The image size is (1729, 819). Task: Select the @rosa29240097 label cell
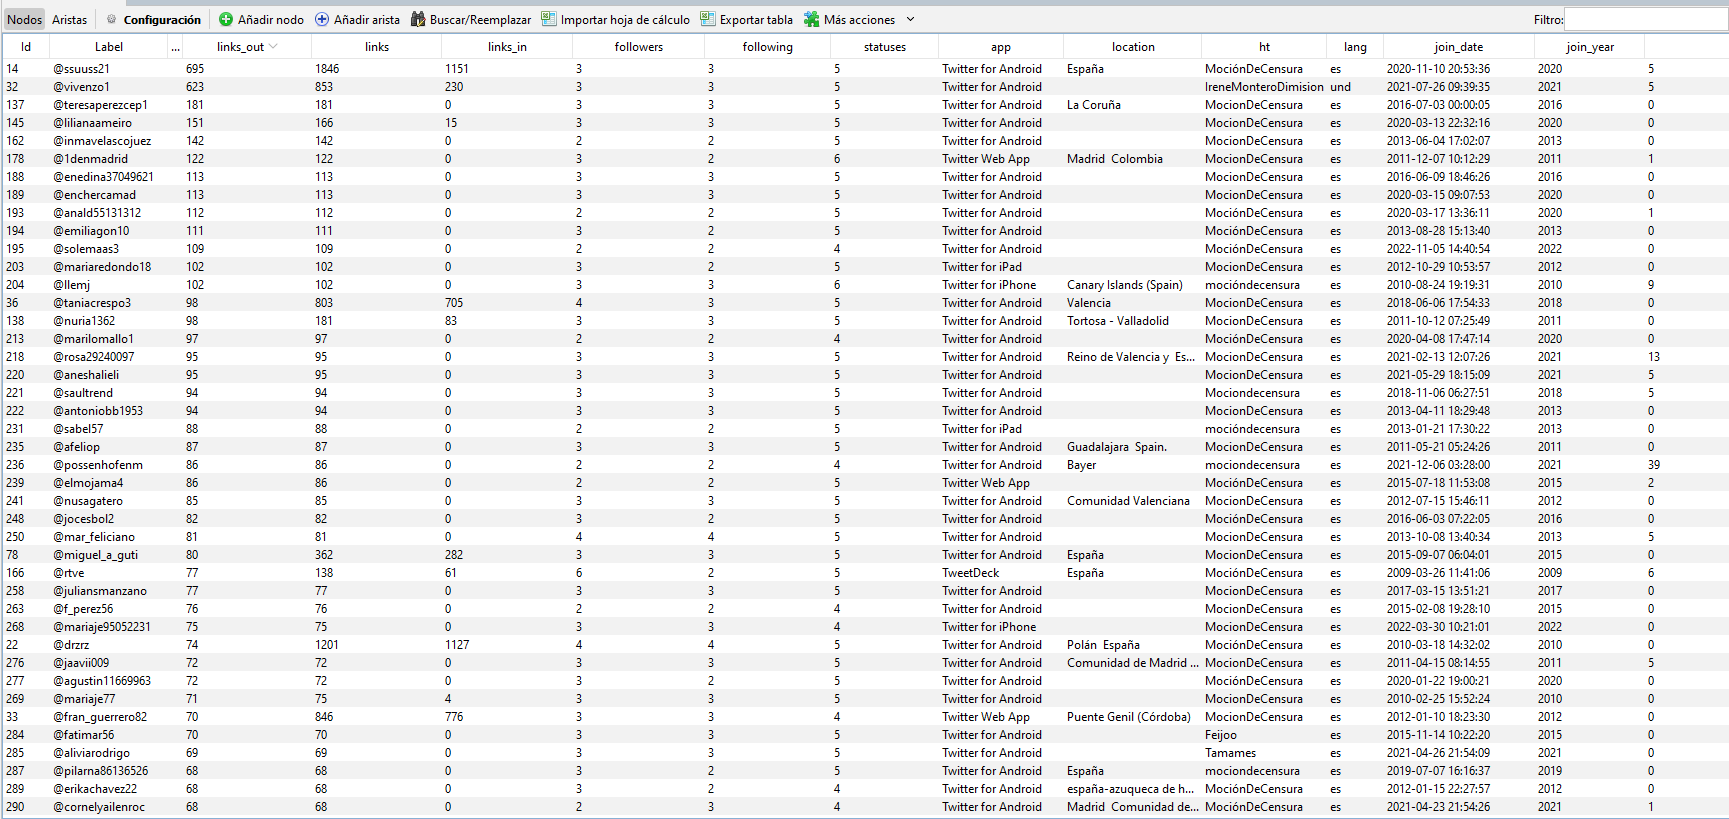click(93, 357)
